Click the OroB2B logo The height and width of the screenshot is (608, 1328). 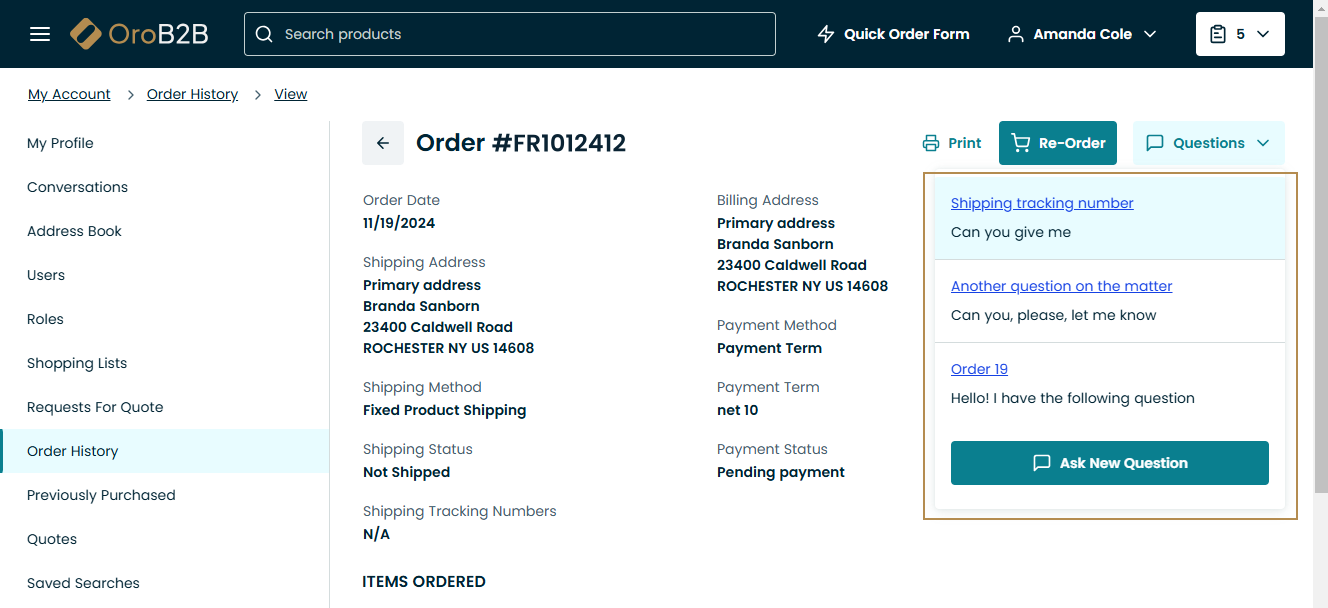click(x=139, y=34)
